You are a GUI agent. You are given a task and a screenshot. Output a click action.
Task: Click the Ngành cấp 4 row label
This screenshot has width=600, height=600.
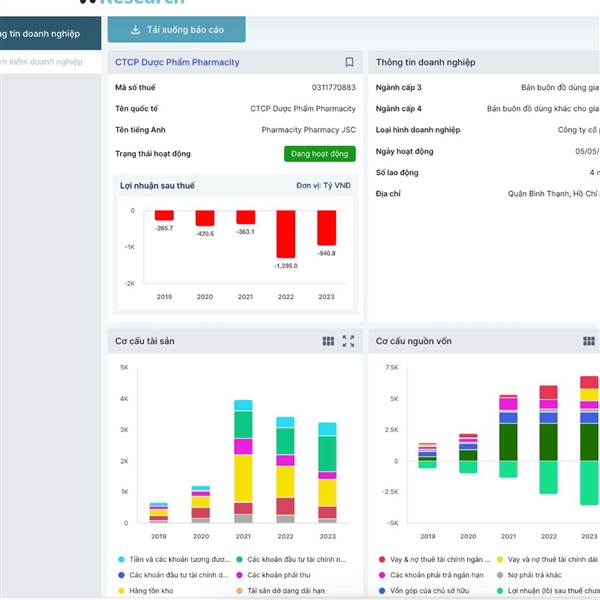coord(398,109)
